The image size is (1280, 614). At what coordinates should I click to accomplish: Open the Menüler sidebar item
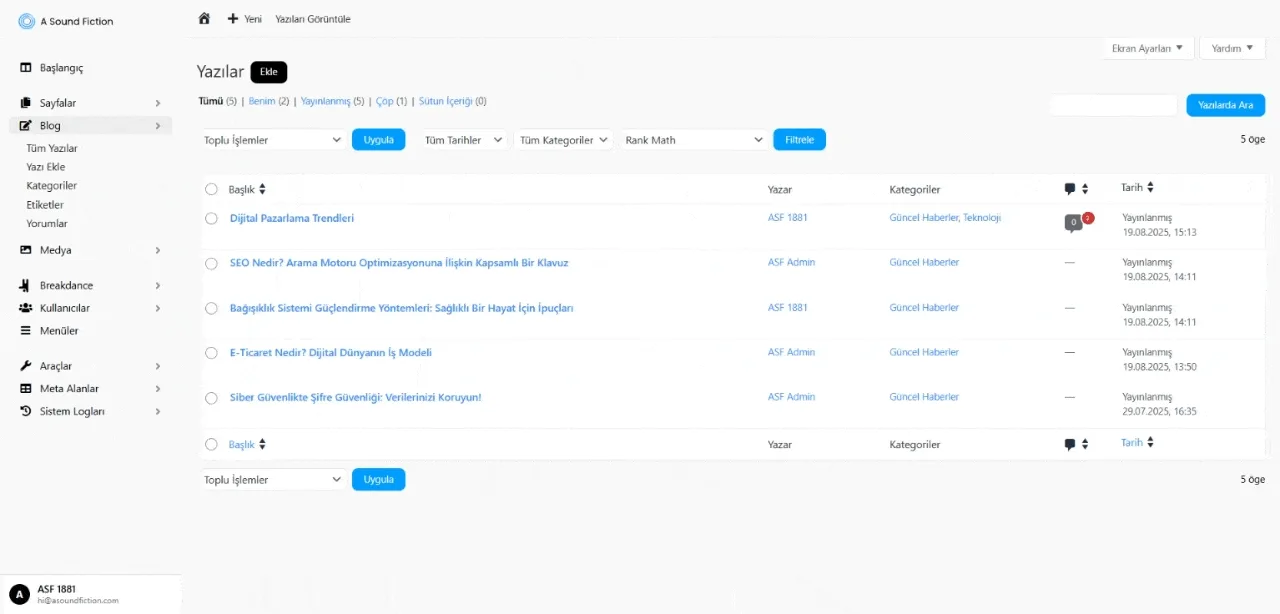coord(58,331)
